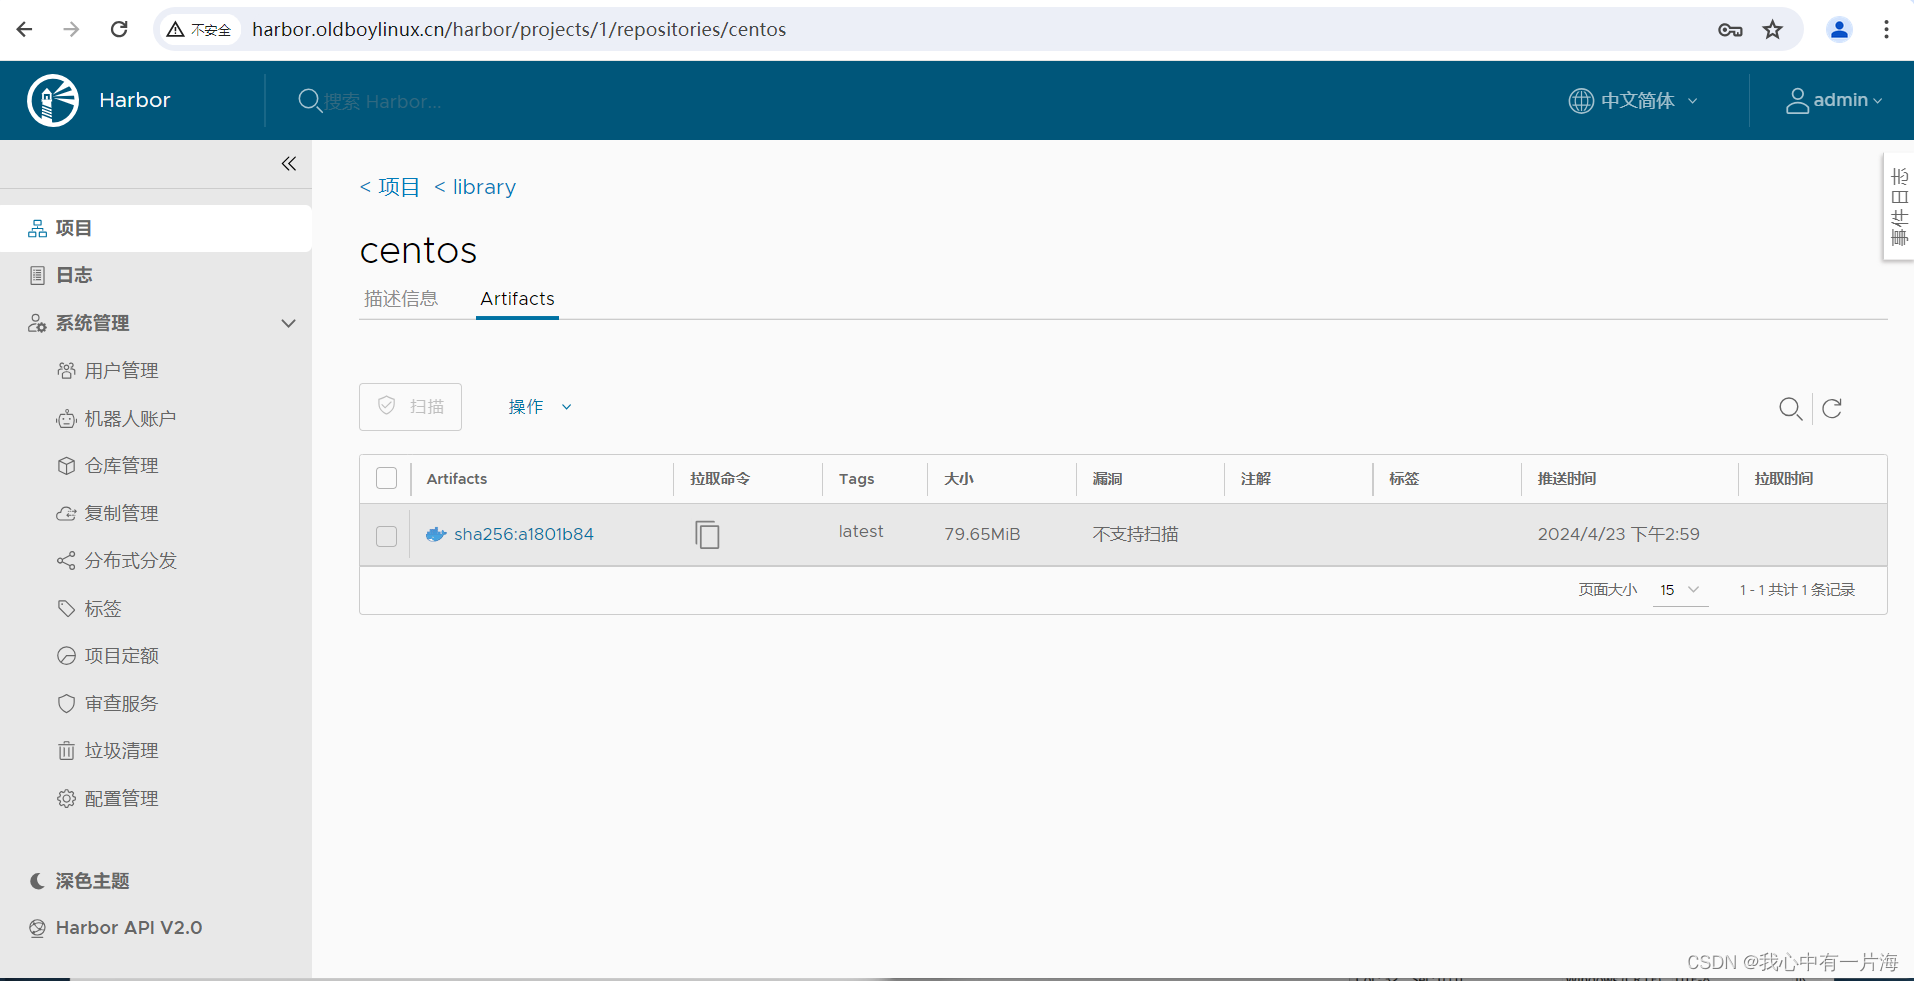Click the browser back arrow
The image size is (1914, 981).
[25, 29]
